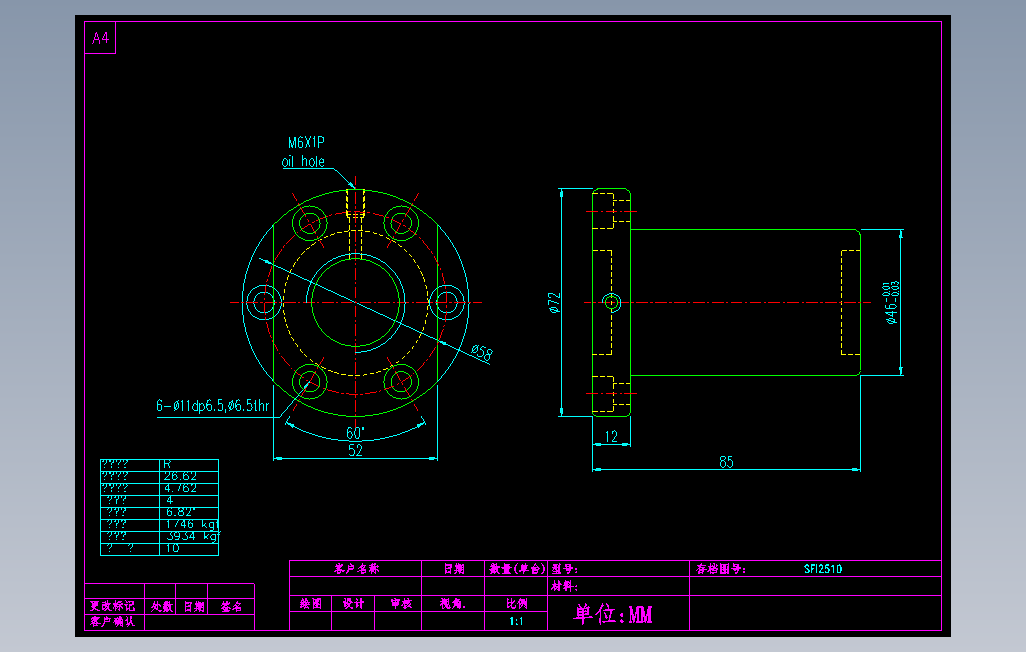Click the 比例 title block cell
The width and height of the screenshot is (1026, 652).
516,604
